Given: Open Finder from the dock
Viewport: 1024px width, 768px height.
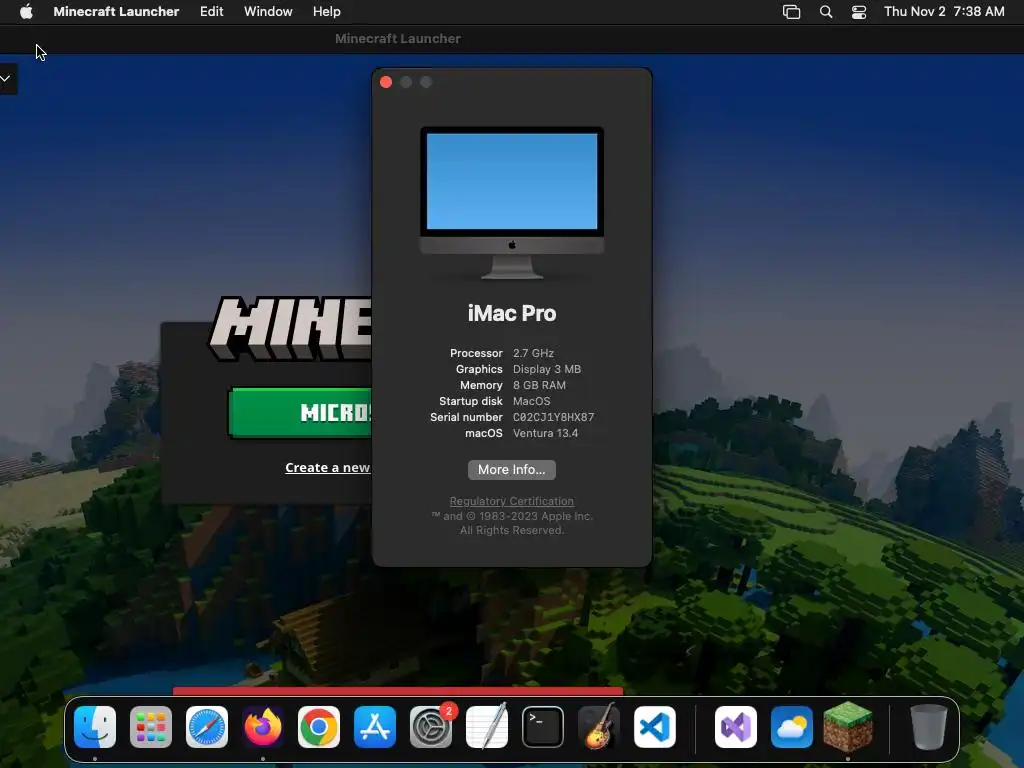Looking at the screenshot, I should (95, 727).
